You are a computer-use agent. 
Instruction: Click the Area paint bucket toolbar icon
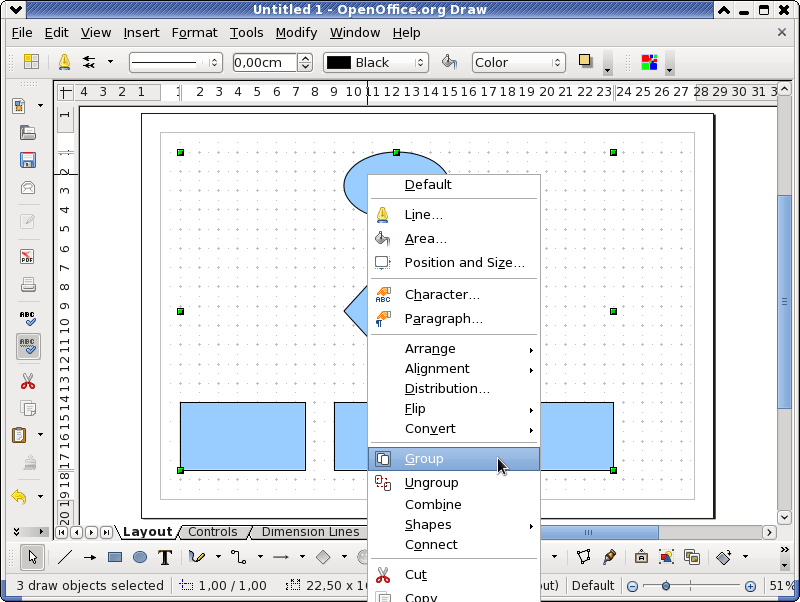(x=449, y=62)
